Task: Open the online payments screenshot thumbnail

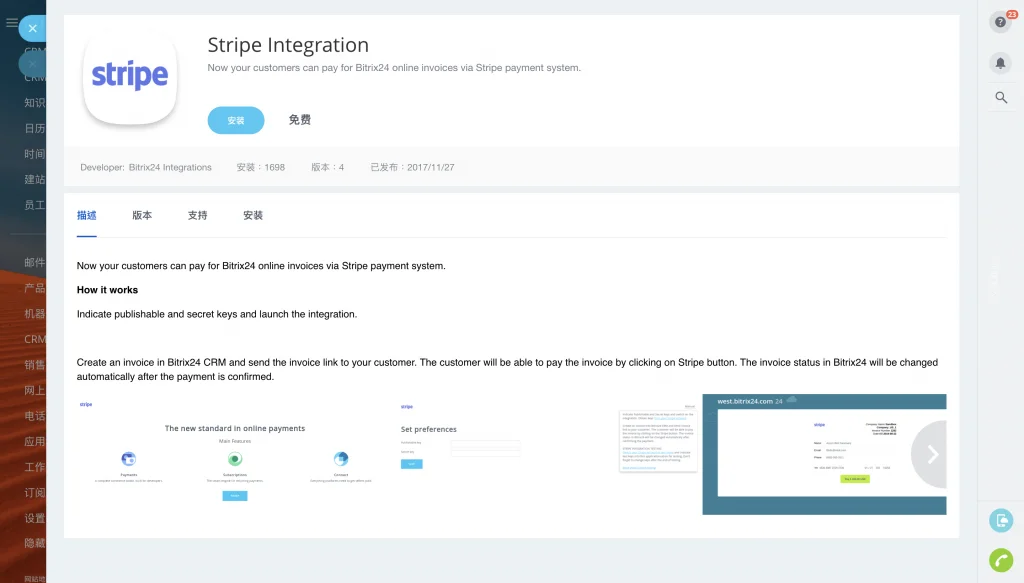Action: click(234, 454)
